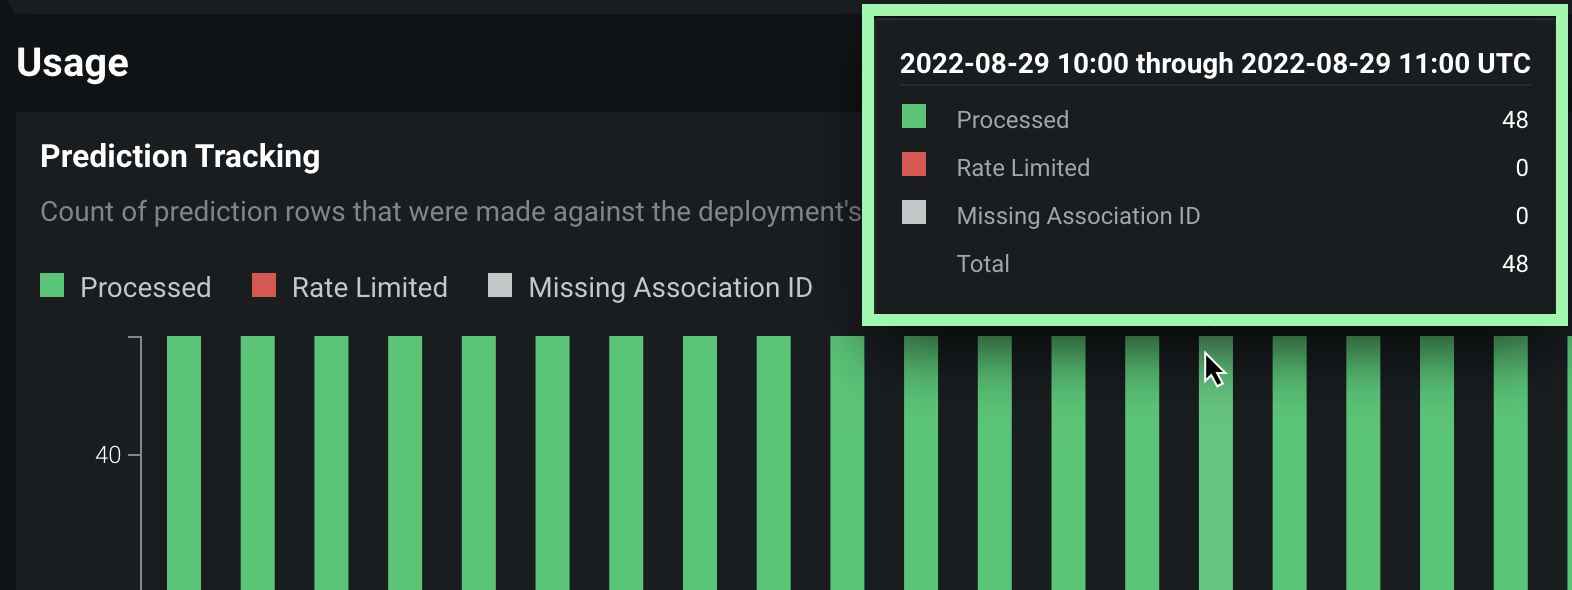
Task: Click the Usage section heading
Action: coord(73,63)
